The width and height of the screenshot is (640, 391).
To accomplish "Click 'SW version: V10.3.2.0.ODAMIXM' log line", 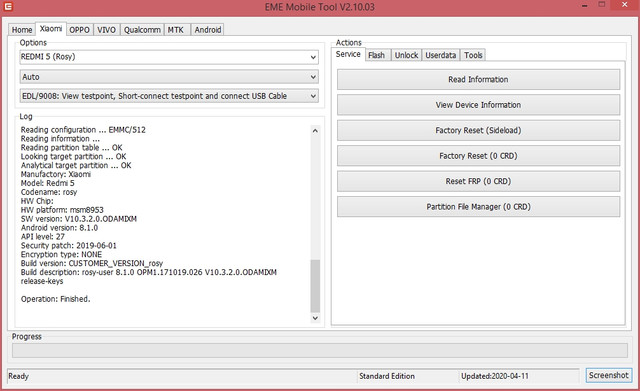I will [x=79, y=219].
